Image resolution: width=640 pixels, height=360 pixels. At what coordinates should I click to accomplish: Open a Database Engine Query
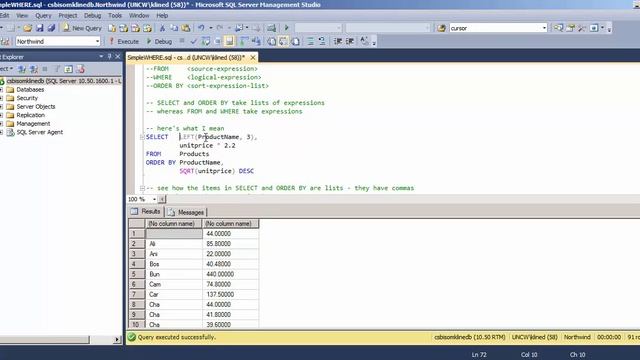[x=112, y=28]
